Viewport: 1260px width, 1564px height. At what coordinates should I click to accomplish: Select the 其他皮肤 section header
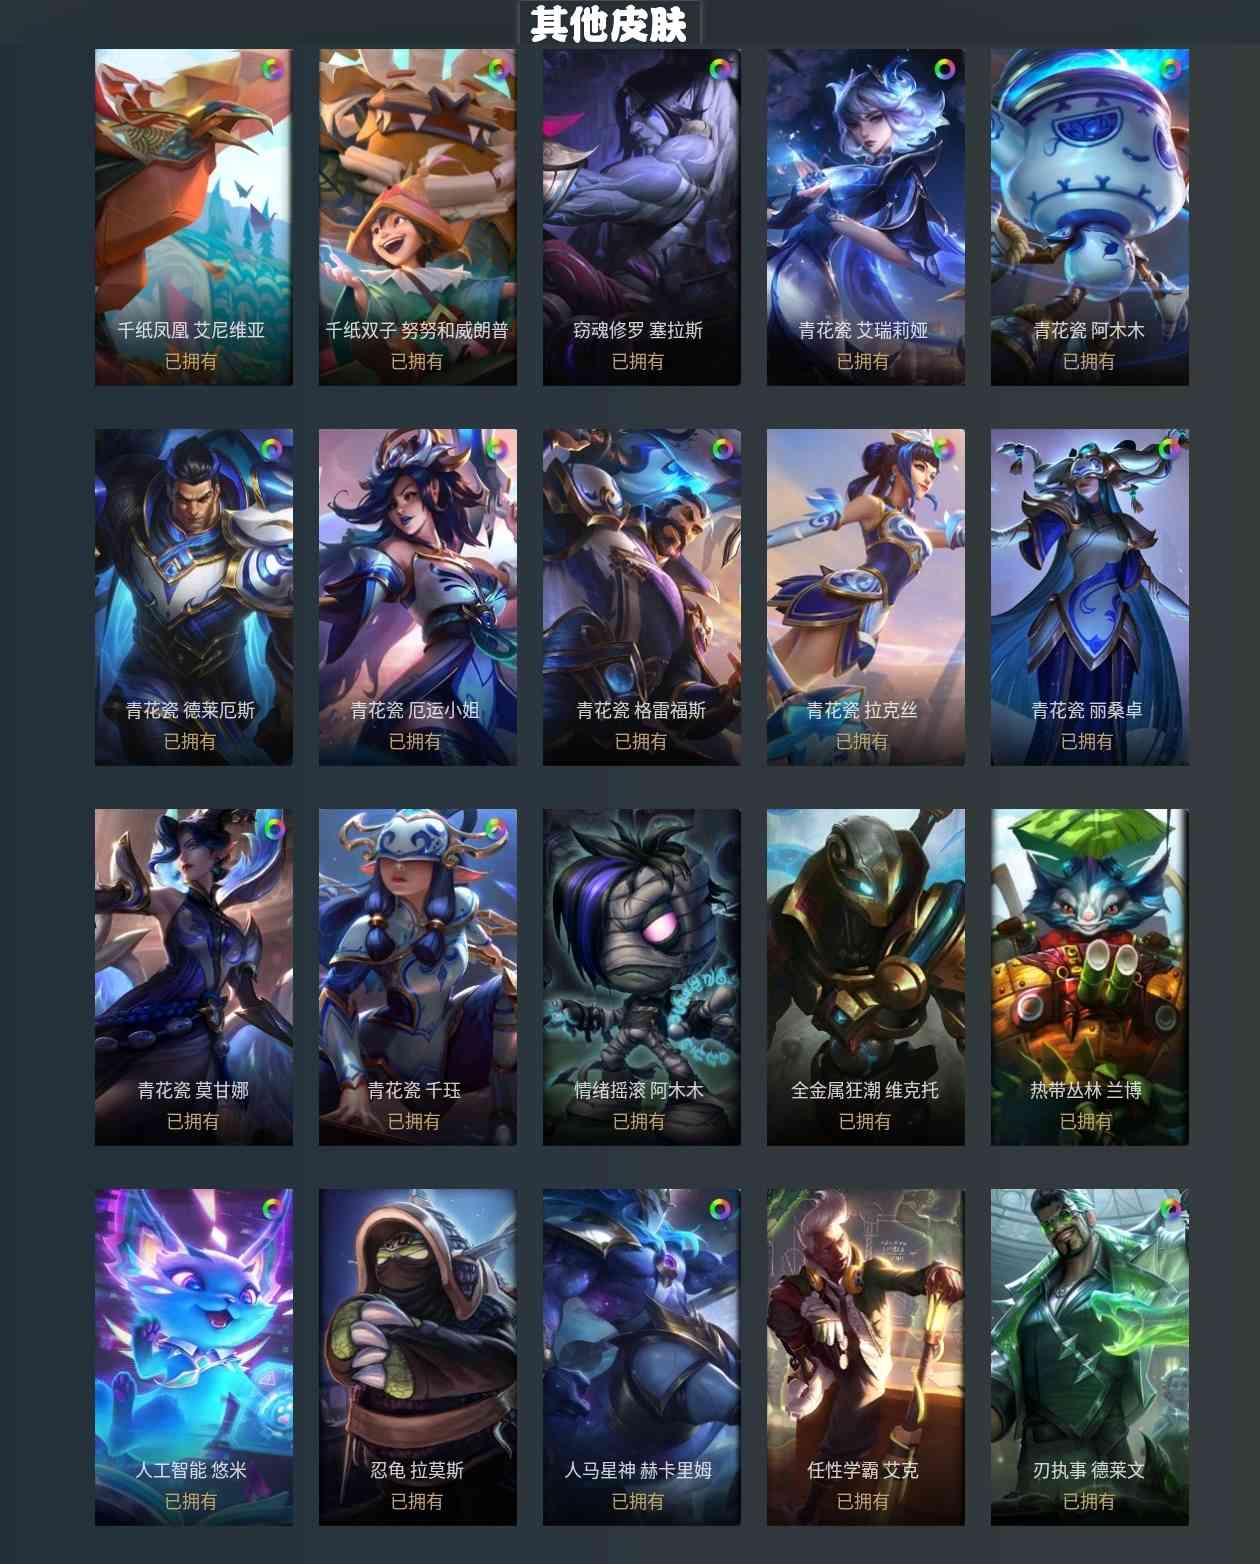coord(609,24)
